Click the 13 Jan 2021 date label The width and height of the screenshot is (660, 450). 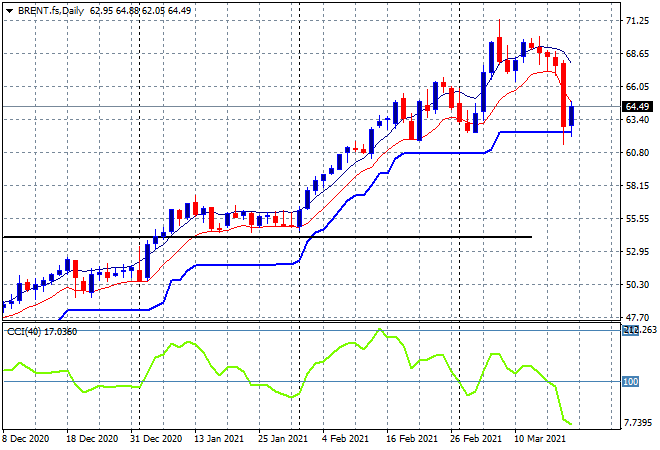point(219,439)
